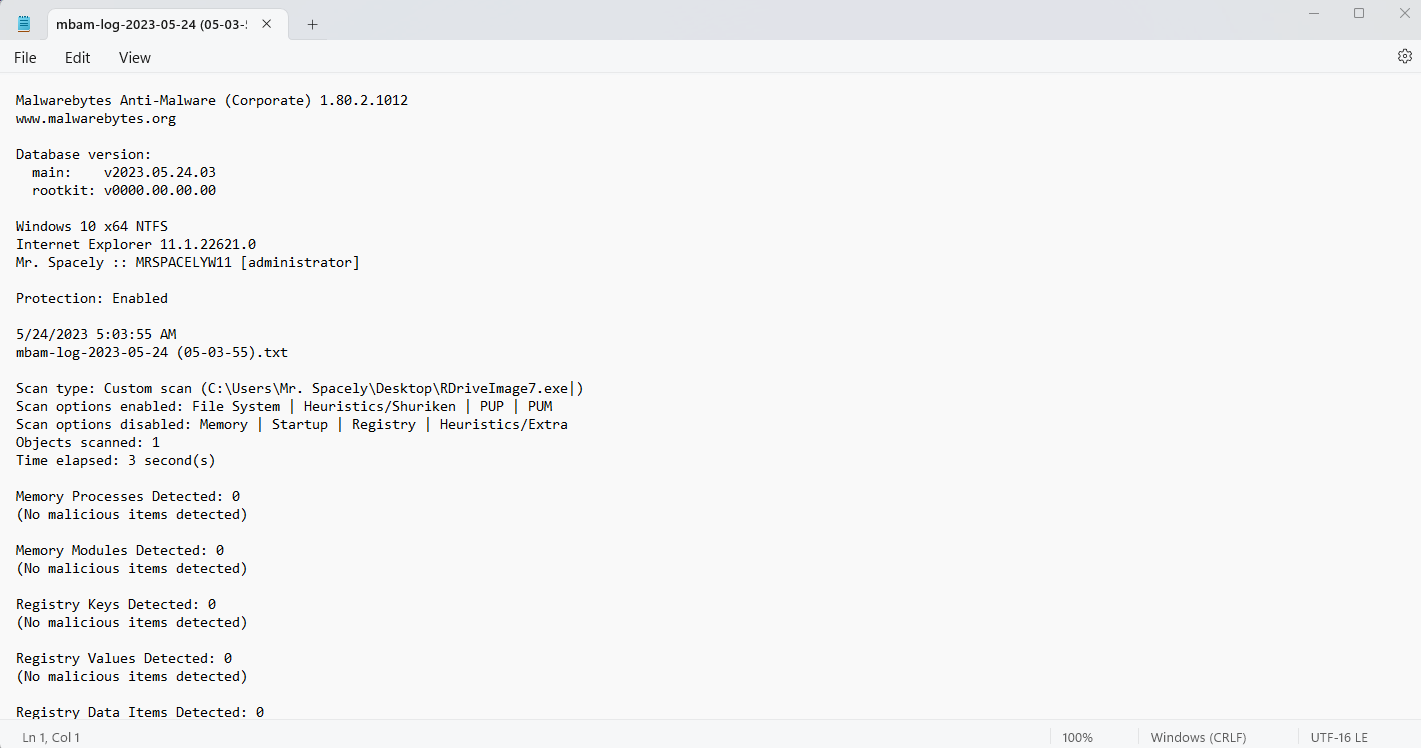
Task: Click the 'Scan options enabled' line
Action: tap(284, 407)
